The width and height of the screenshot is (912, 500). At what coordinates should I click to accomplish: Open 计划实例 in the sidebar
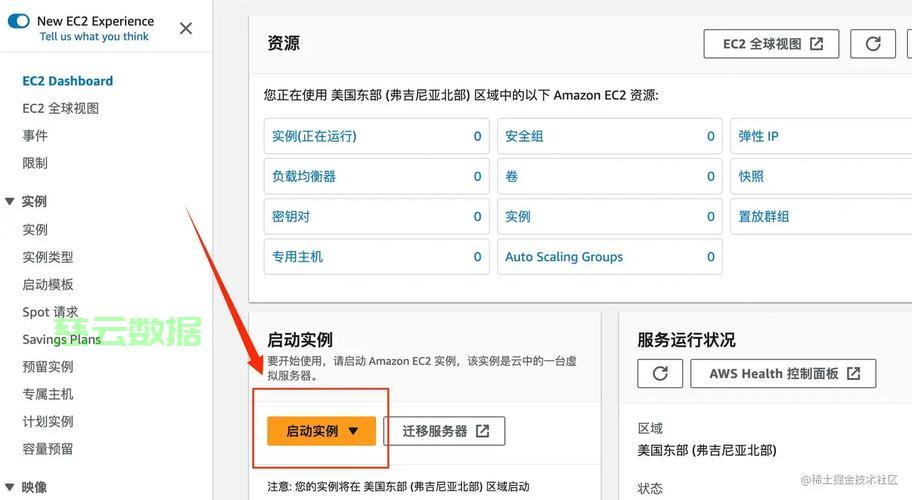48,421
